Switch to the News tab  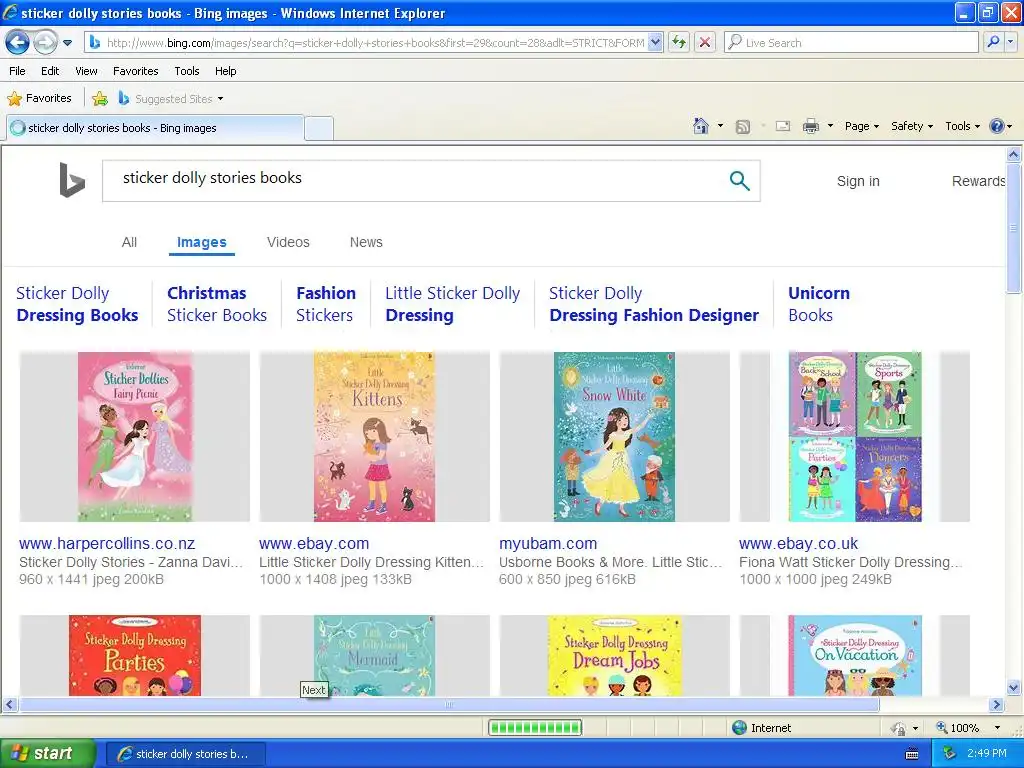click(x=366, y=242)
